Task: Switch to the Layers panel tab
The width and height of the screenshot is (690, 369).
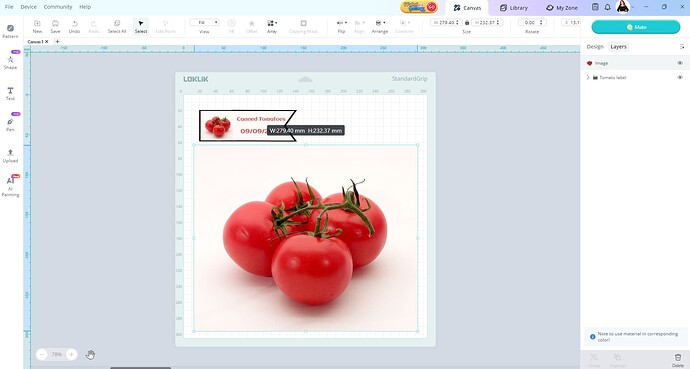Action: 618,47
